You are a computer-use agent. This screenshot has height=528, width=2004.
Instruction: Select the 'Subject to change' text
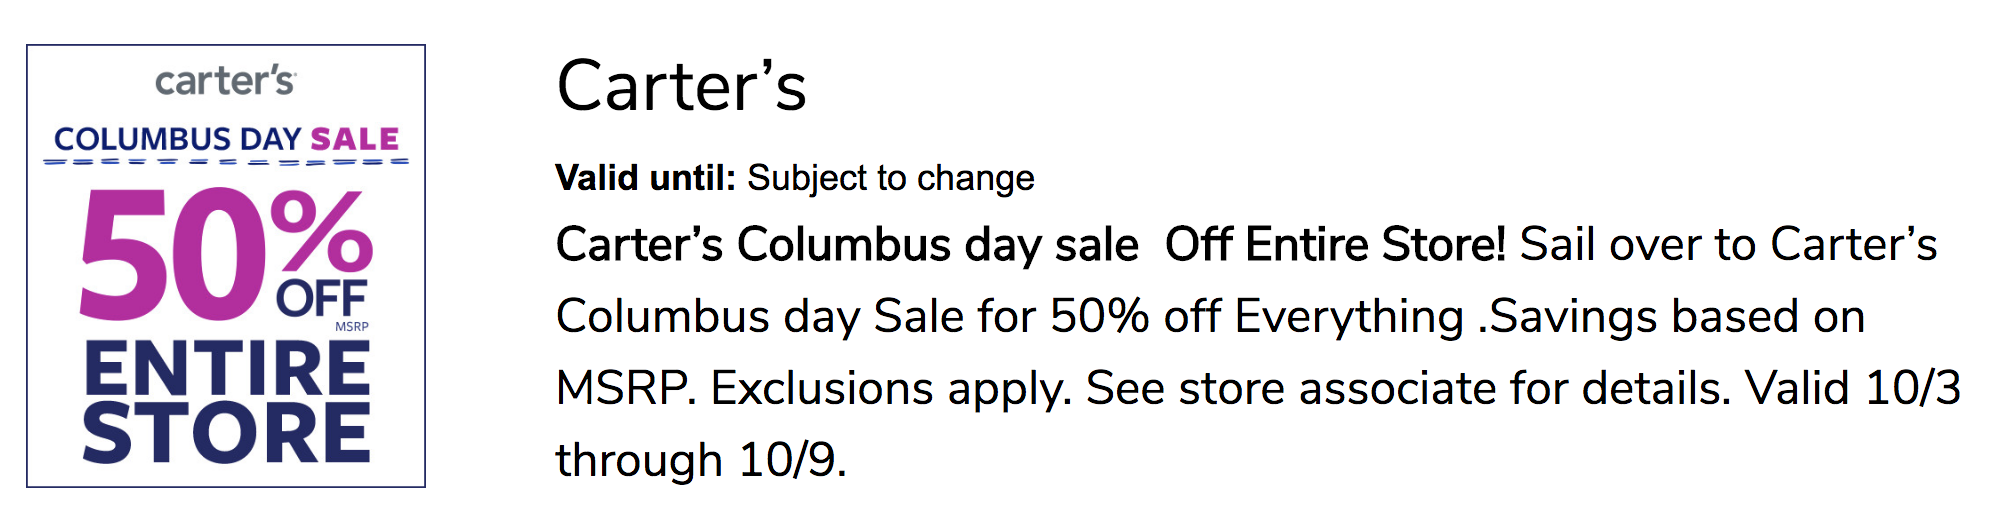(x=890, y=178)
